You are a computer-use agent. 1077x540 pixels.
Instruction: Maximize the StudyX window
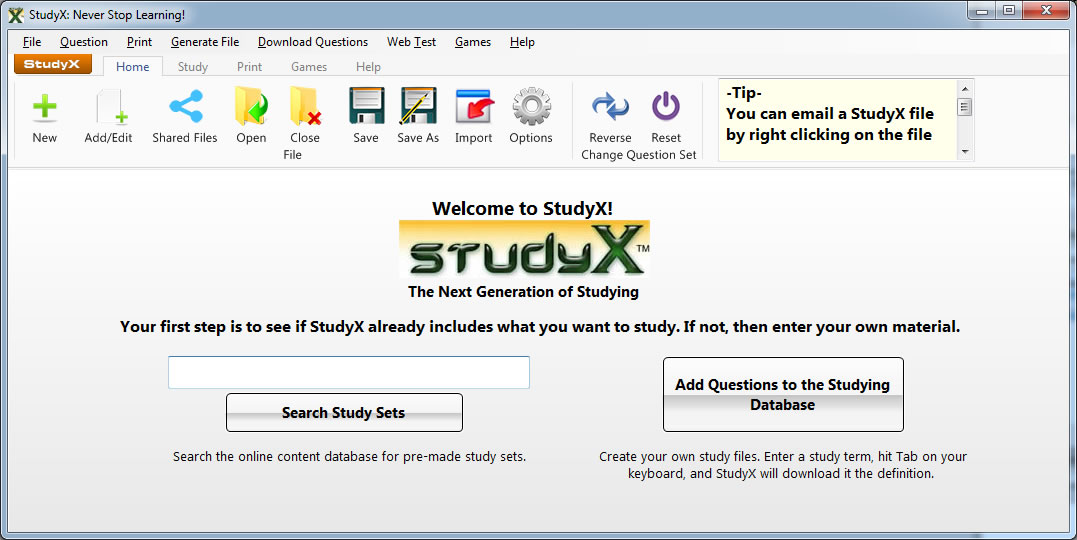pos(1009,10)
